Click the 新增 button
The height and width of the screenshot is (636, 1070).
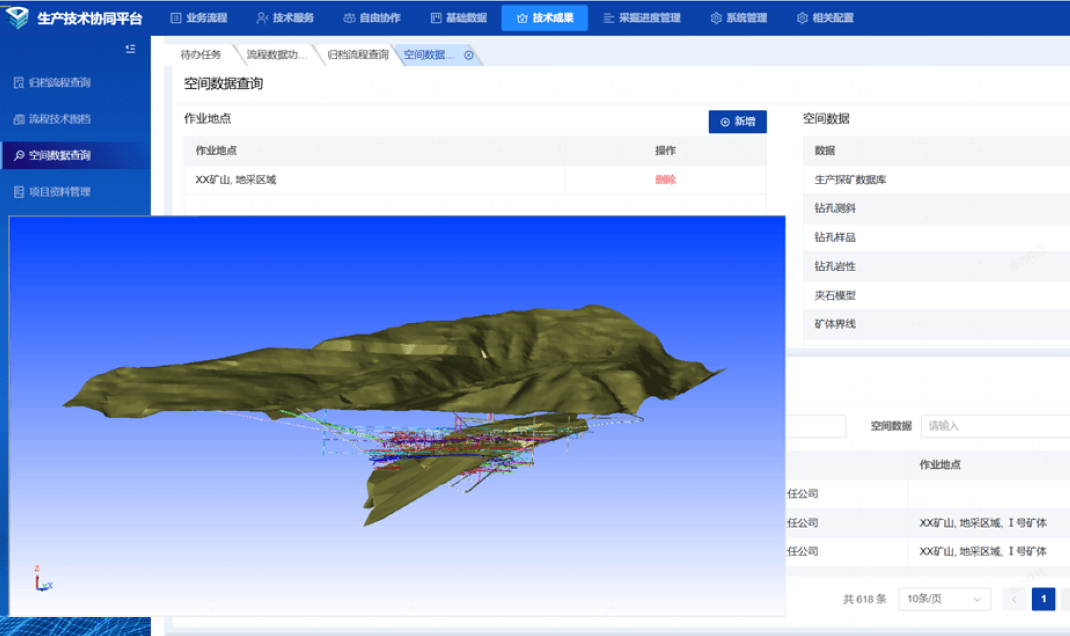click(x=738, y=121)
